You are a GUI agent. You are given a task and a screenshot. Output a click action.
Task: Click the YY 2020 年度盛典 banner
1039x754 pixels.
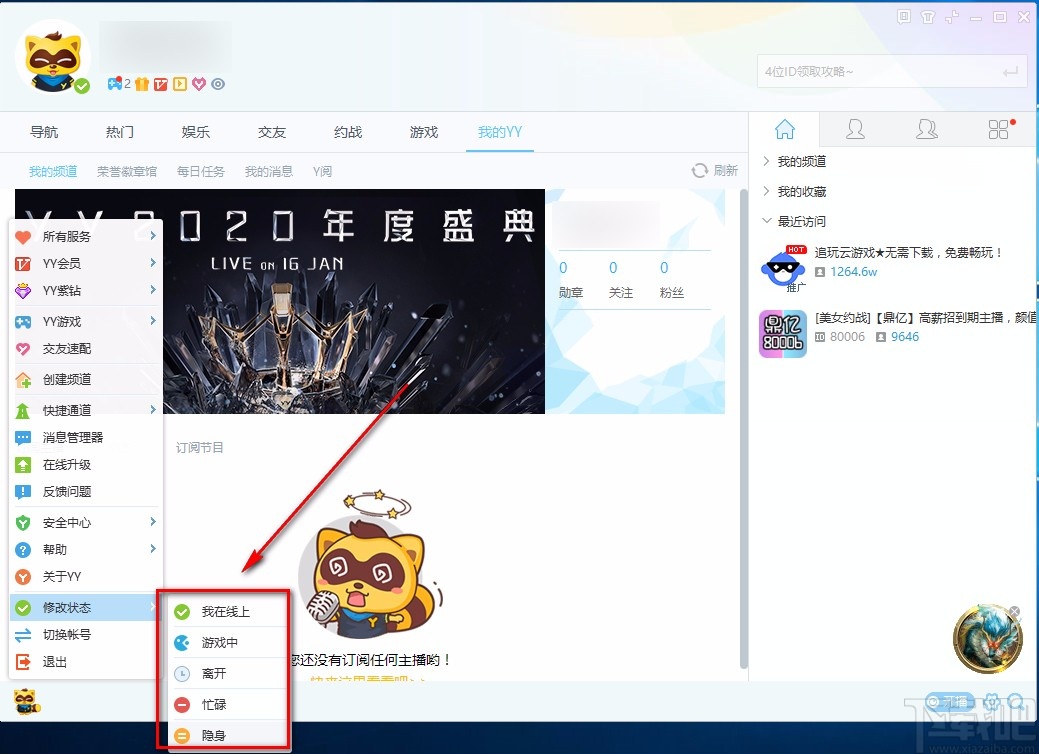[354, 301]
